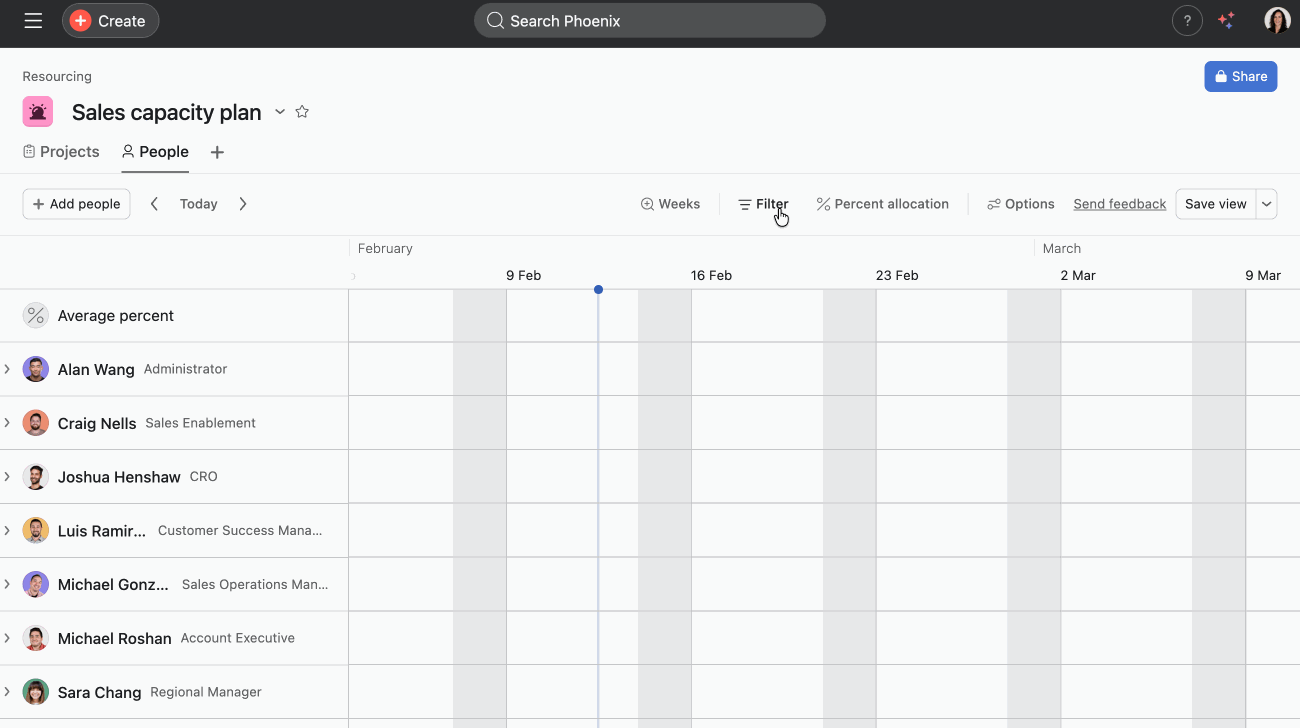
Task: Switch to the Projects tab
Action: [x=61, y=152]
